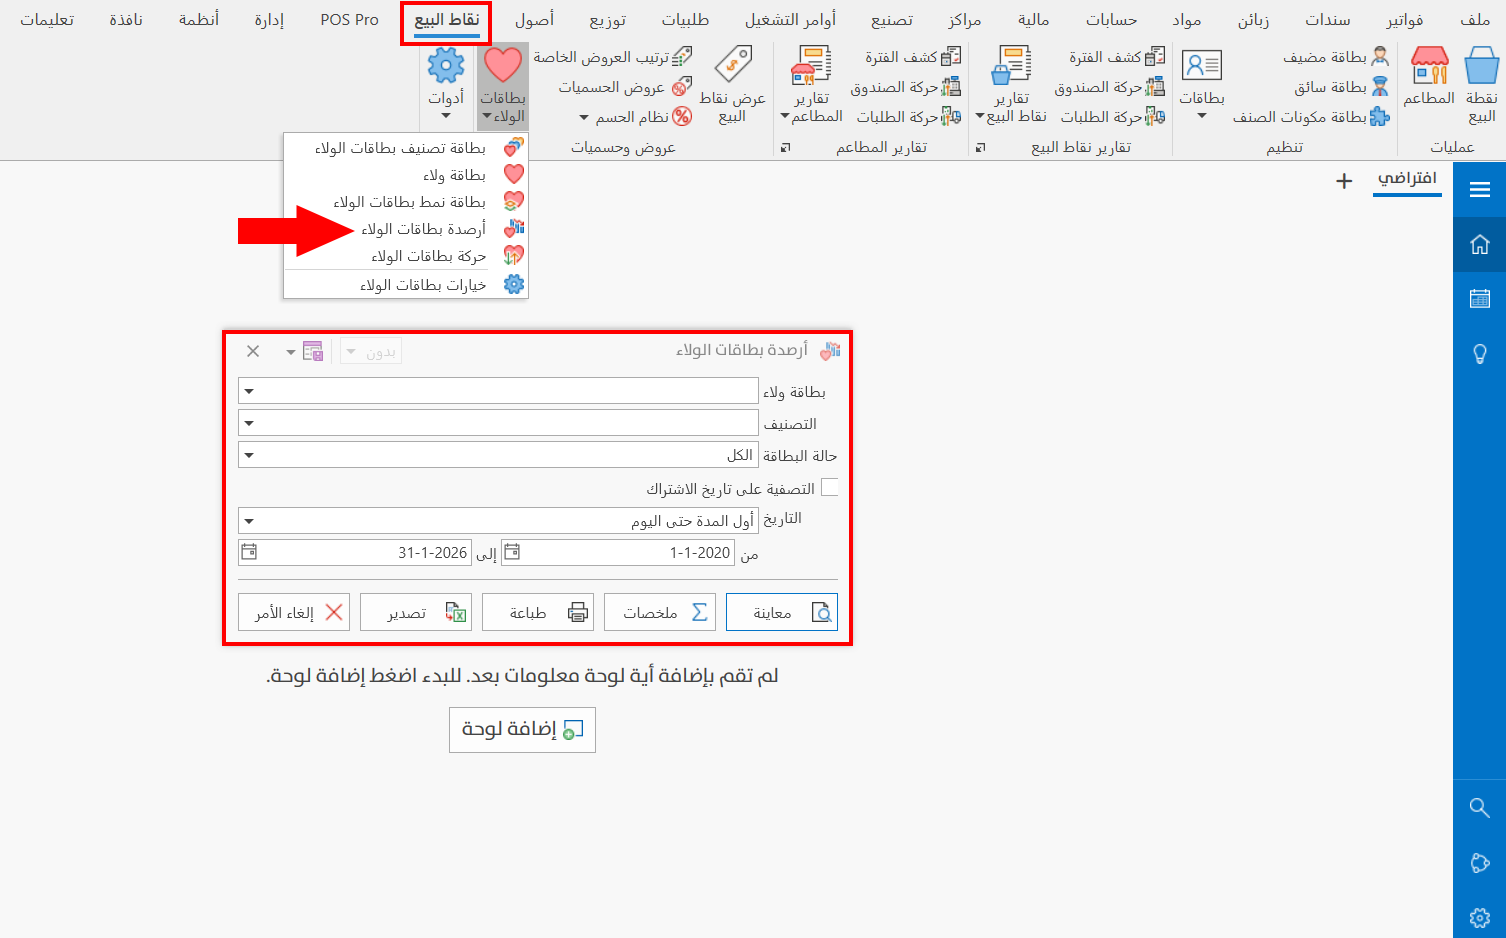
Task: Open تقارير المطاعم group dialog launcher
Action: click(785, 147)
